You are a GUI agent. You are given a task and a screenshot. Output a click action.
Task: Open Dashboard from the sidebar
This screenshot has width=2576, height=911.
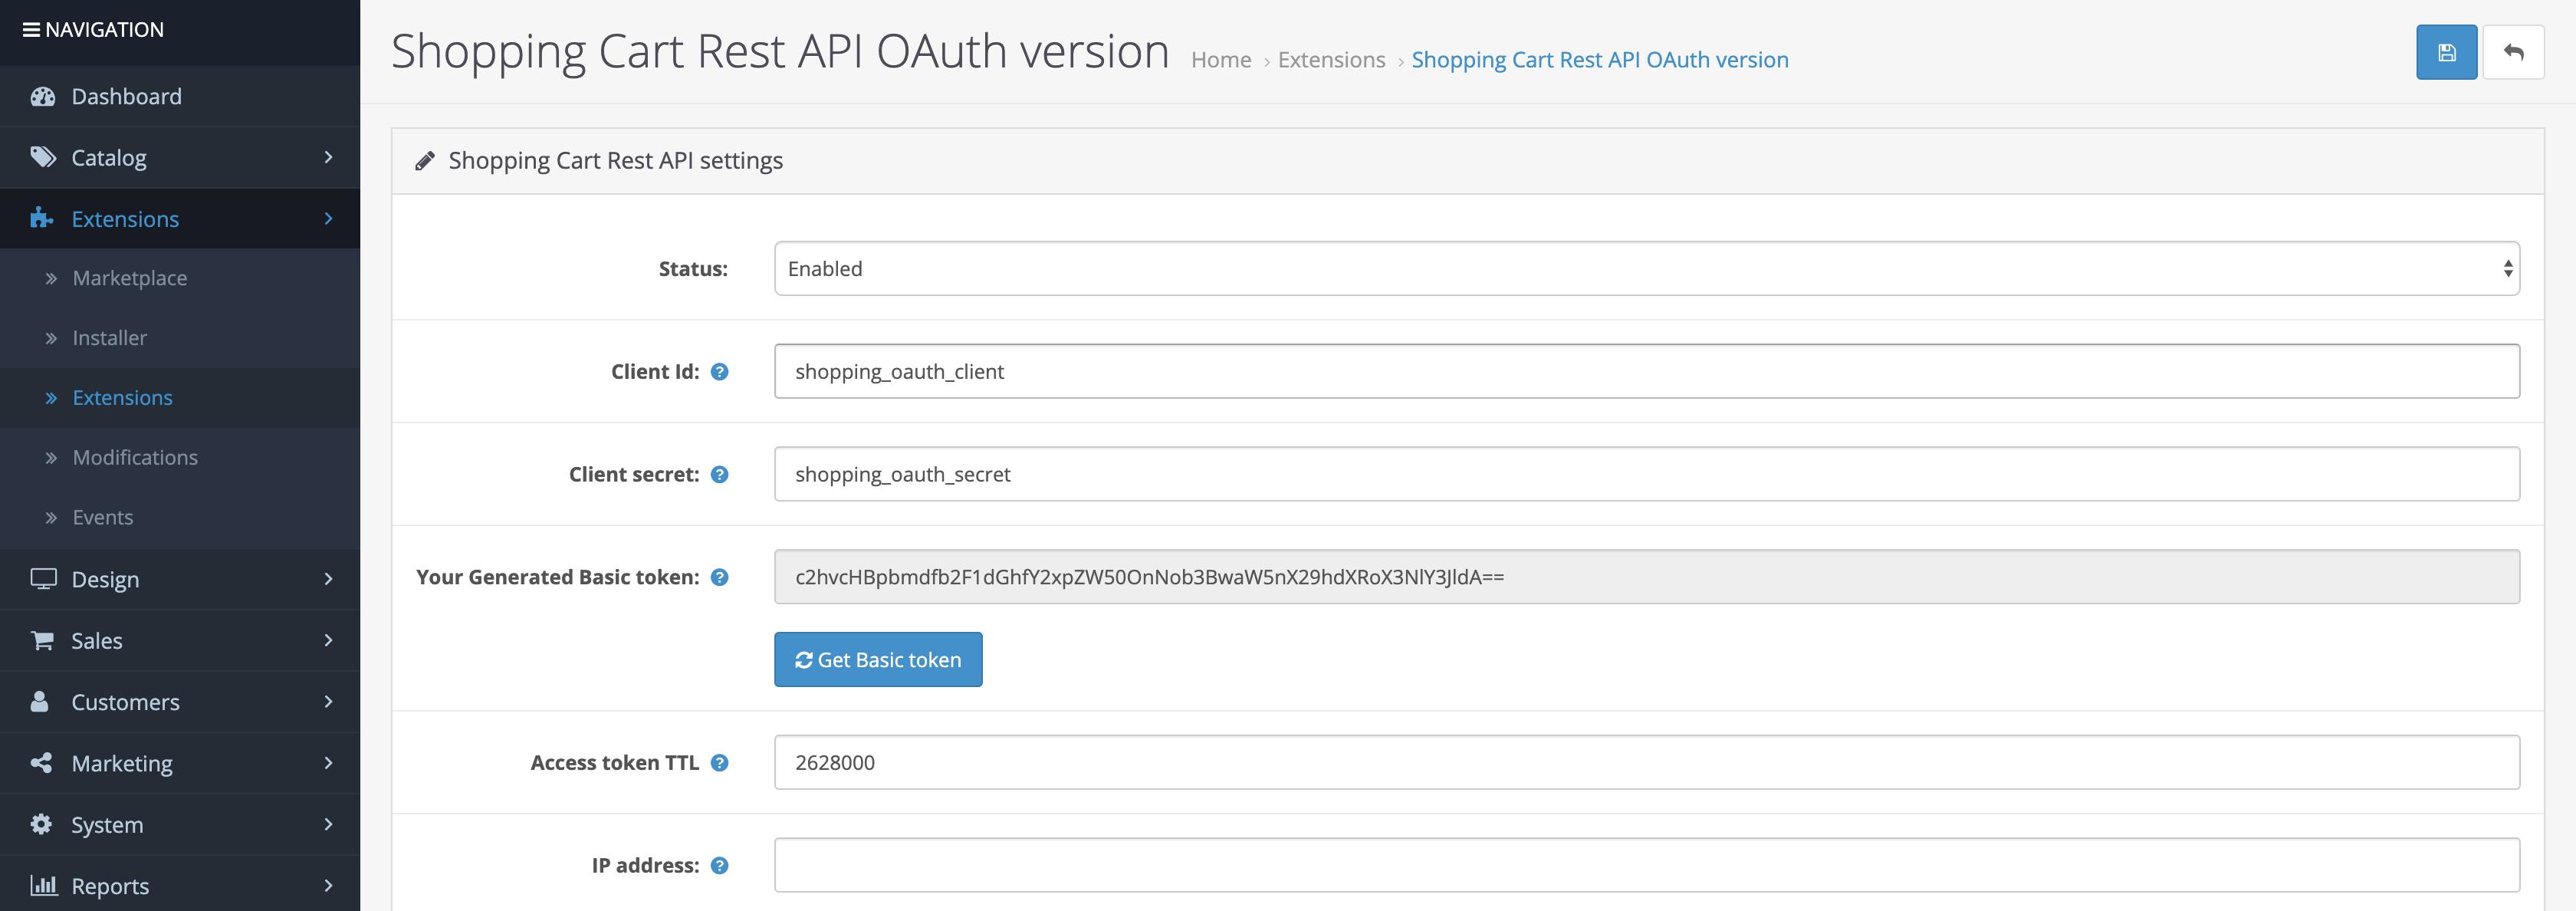click(x=126, y=97)
